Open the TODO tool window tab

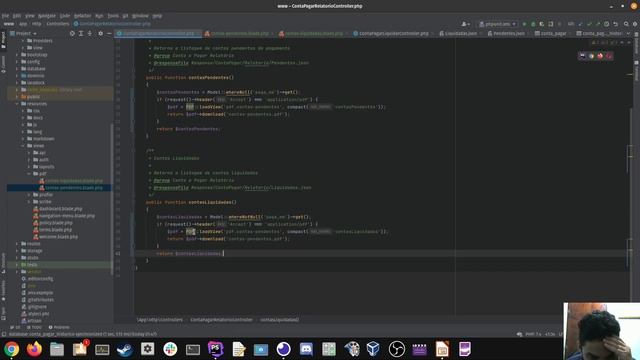[x=34, y=327]
